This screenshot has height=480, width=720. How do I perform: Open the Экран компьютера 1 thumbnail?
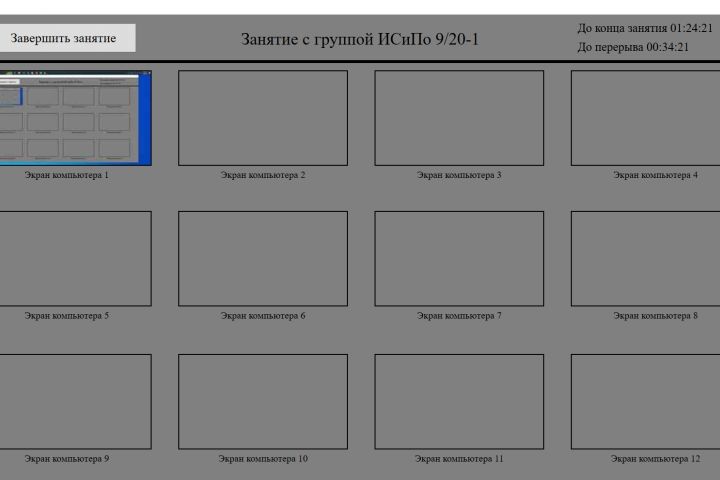tap(75, 118)
